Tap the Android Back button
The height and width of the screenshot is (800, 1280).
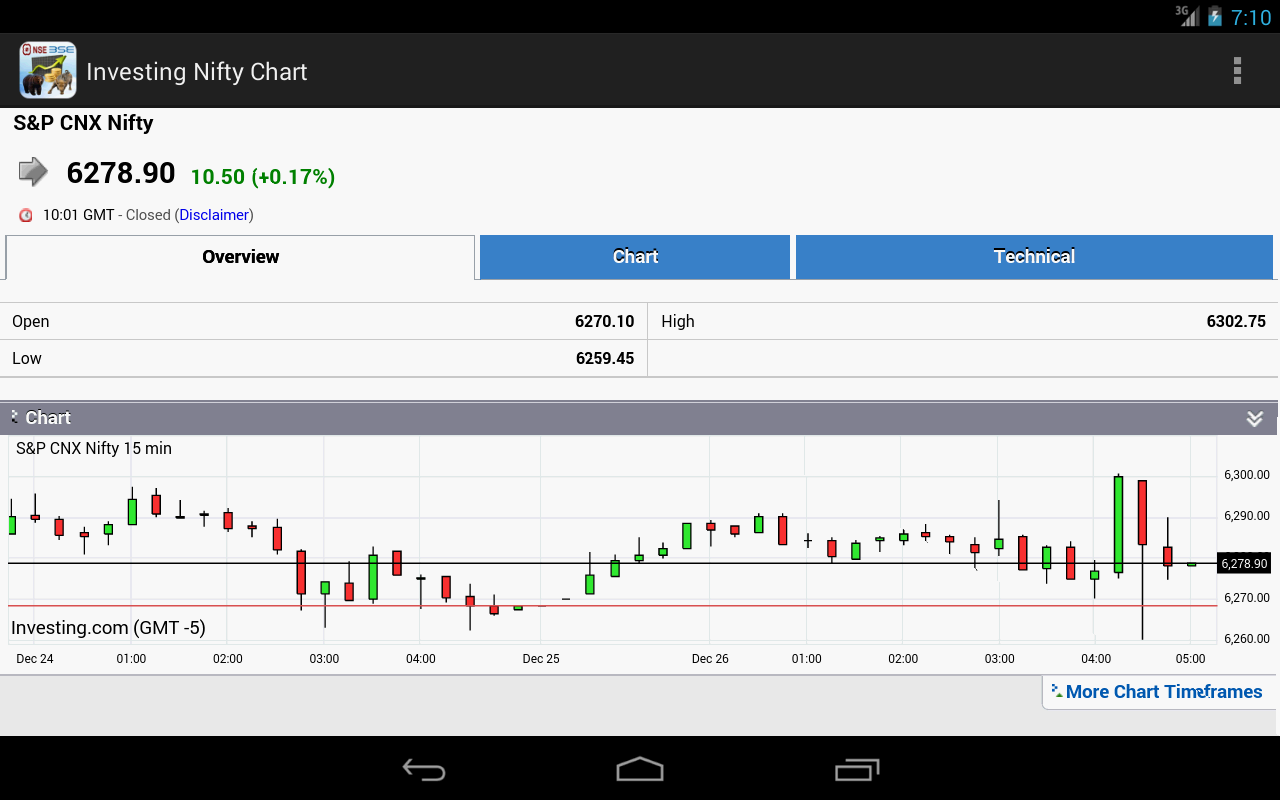tap(424, 769)
